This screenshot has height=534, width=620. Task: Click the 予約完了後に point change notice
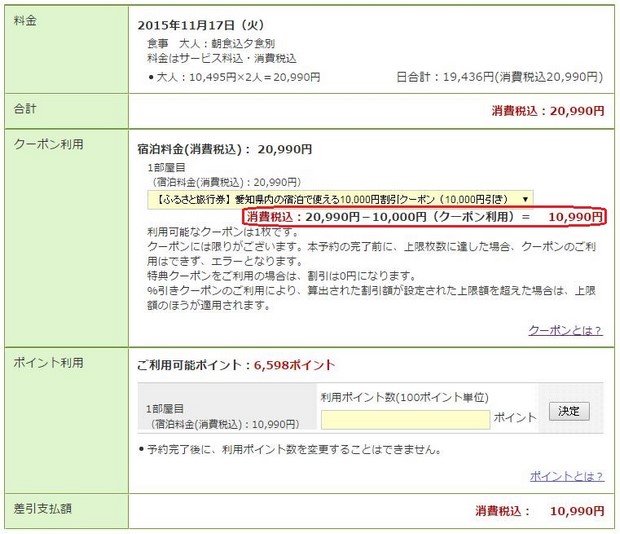click(x=293, y=449)
